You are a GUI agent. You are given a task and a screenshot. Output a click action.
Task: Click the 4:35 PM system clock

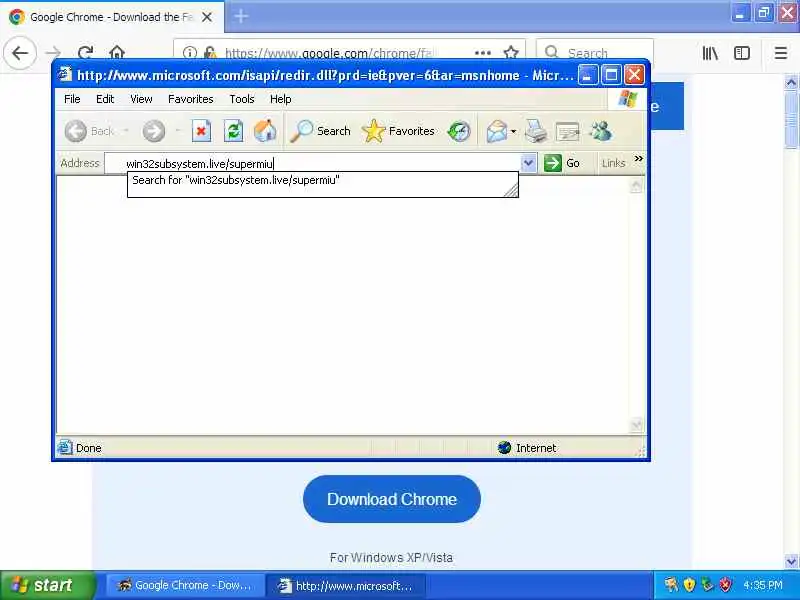coord(763,585)
